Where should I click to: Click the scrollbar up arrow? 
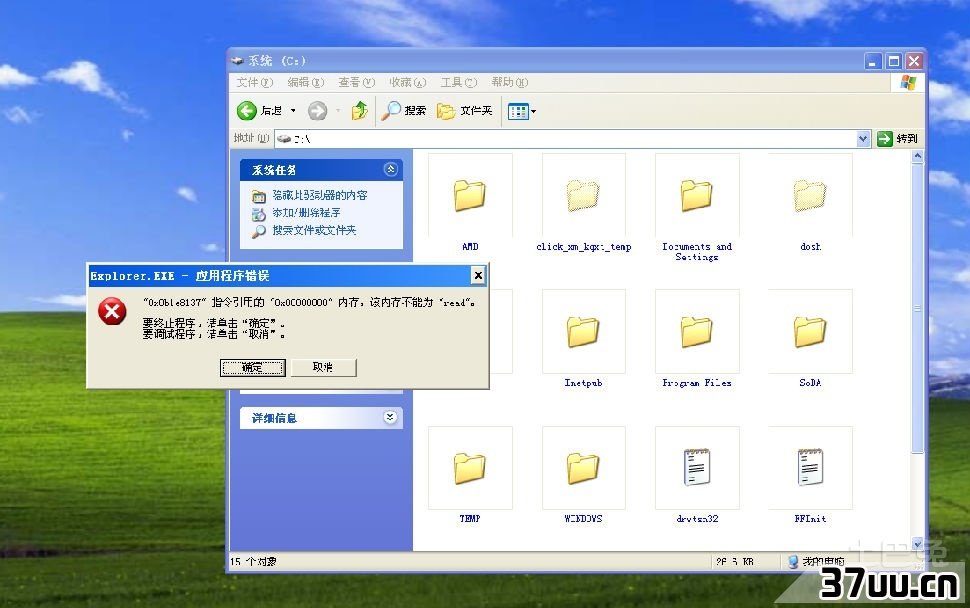click(917, 156)
